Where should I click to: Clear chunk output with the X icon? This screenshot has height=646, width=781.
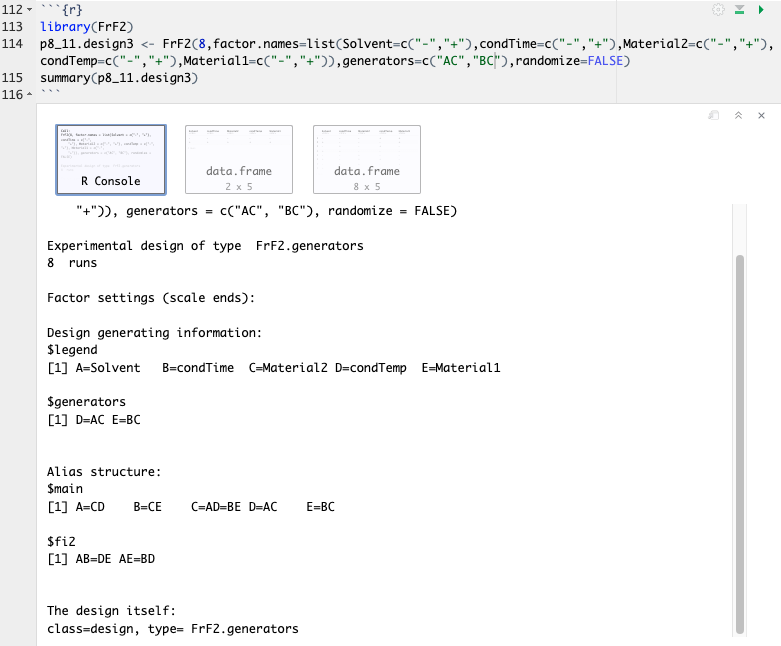tap(762, 116)
